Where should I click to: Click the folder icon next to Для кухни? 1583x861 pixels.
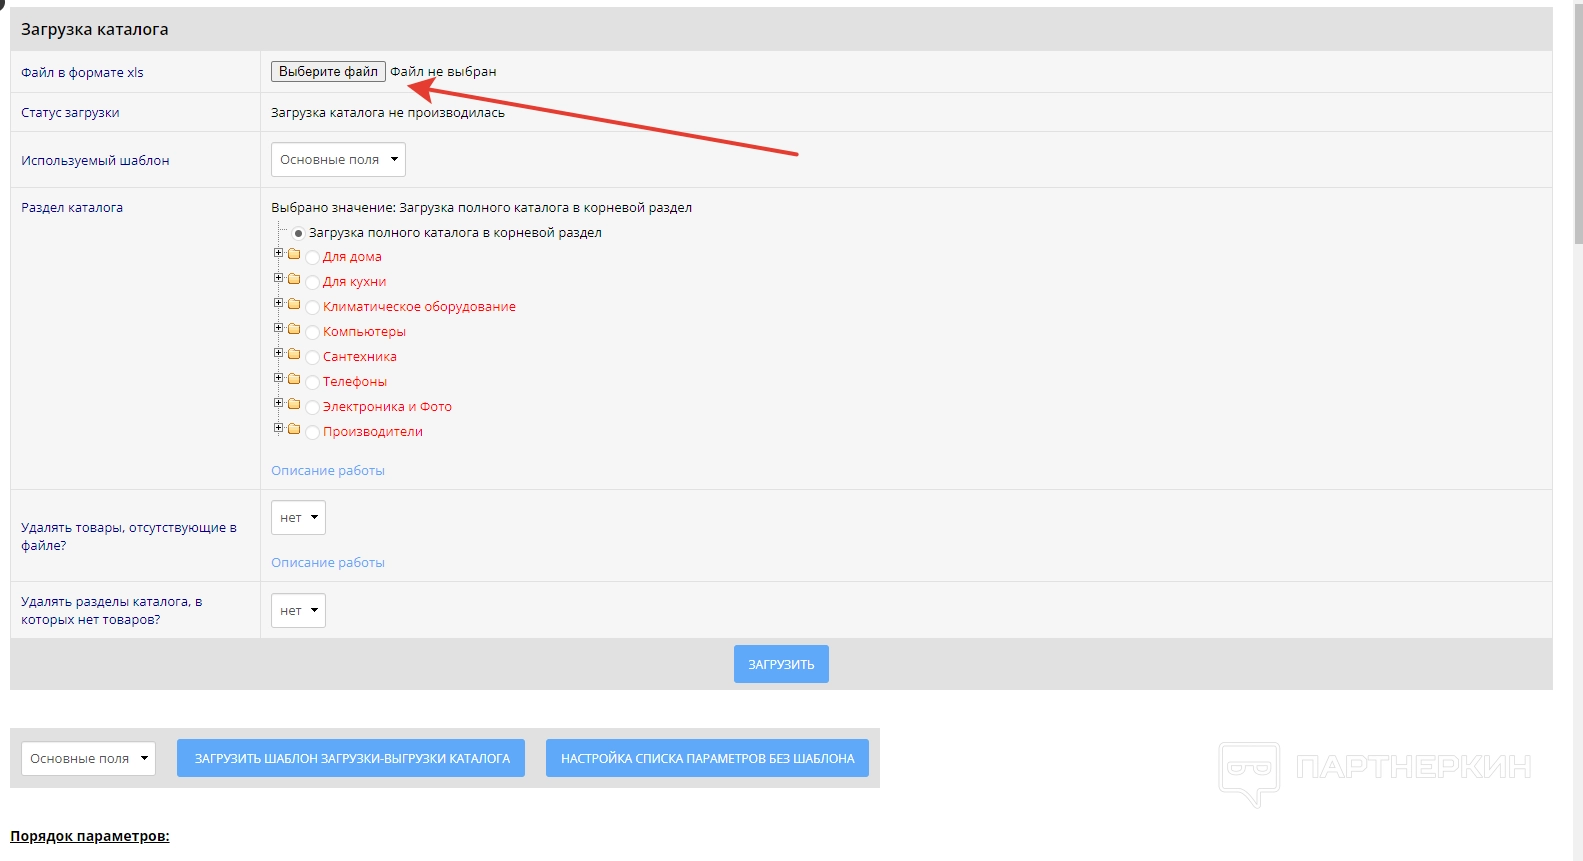[x=294, y=279]
